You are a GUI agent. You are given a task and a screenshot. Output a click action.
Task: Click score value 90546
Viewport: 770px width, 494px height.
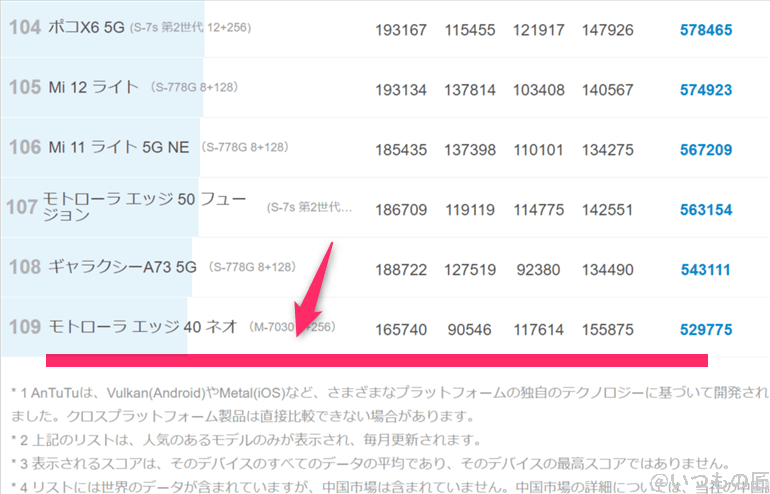point(469,330)
